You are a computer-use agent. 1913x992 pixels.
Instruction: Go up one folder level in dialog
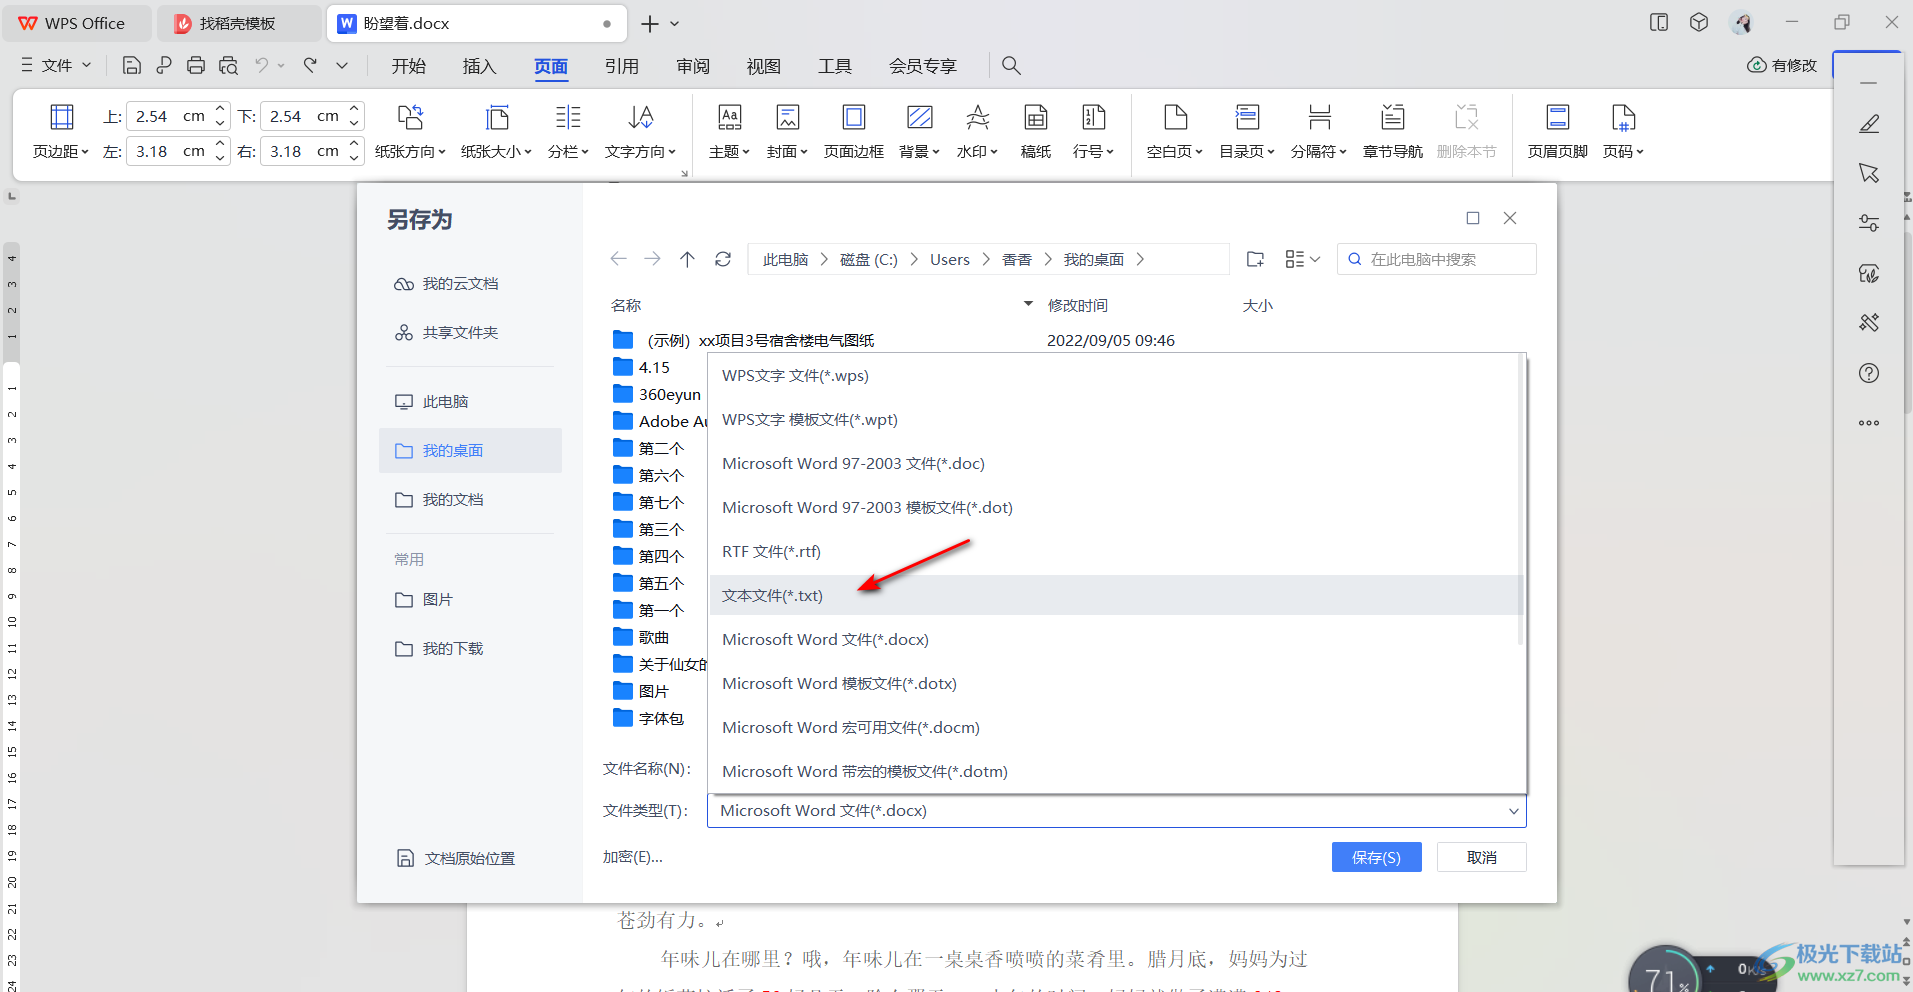[687, 259]
